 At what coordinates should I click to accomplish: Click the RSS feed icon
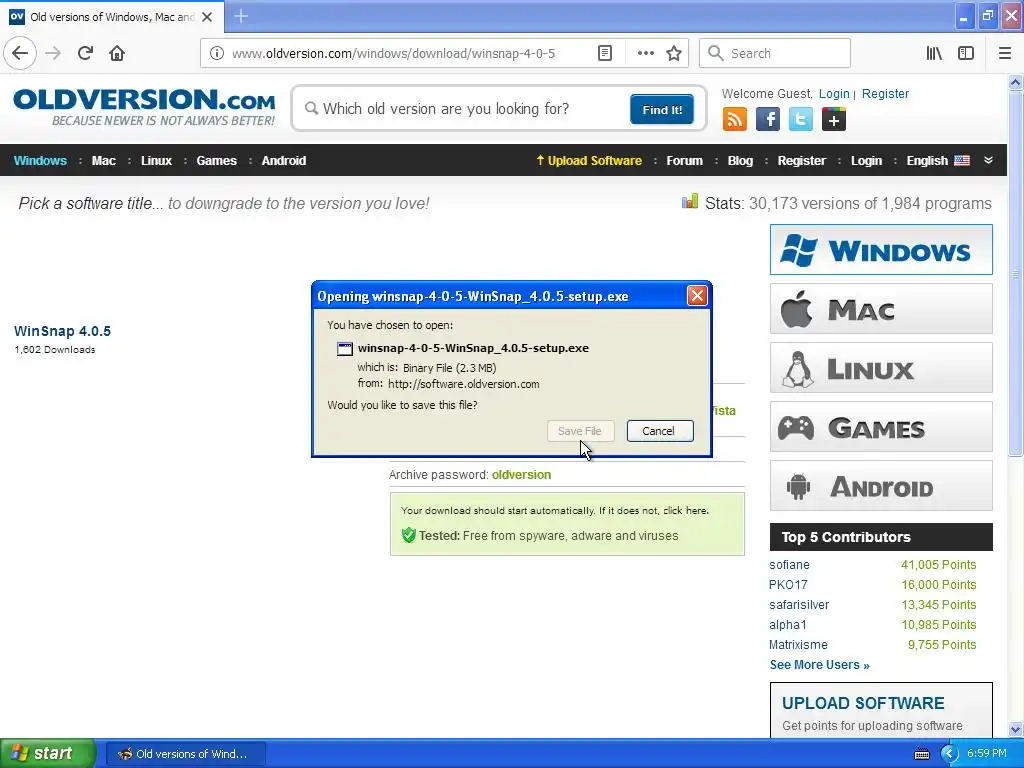point(735,120)
